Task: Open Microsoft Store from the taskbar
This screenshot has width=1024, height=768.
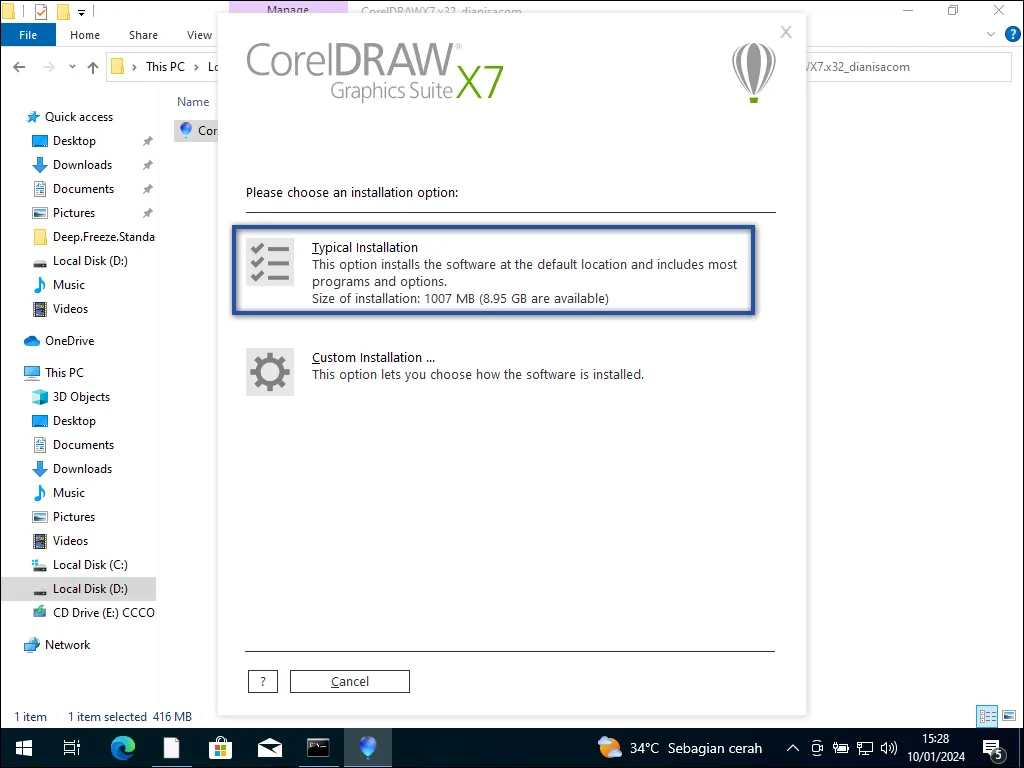Action: click(x=220, y=748)
